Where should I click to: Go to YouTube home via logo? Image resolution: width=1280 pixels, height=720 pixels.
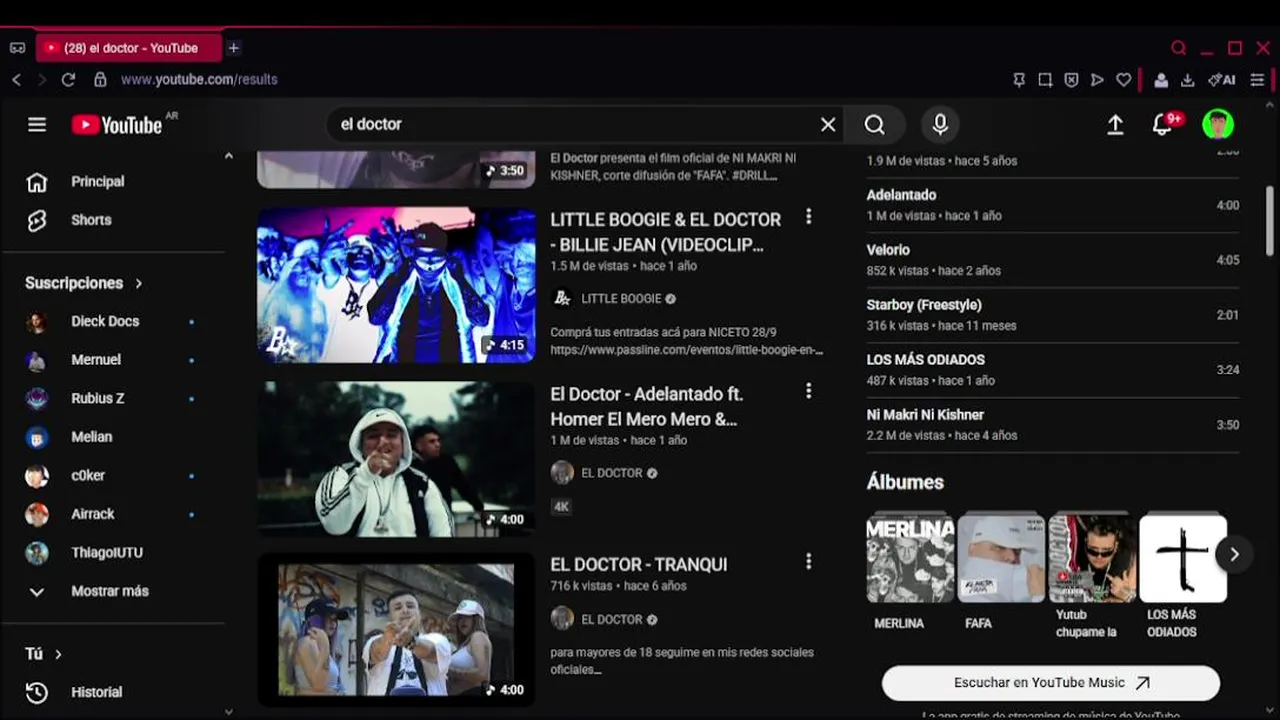[x=117, y=125]
